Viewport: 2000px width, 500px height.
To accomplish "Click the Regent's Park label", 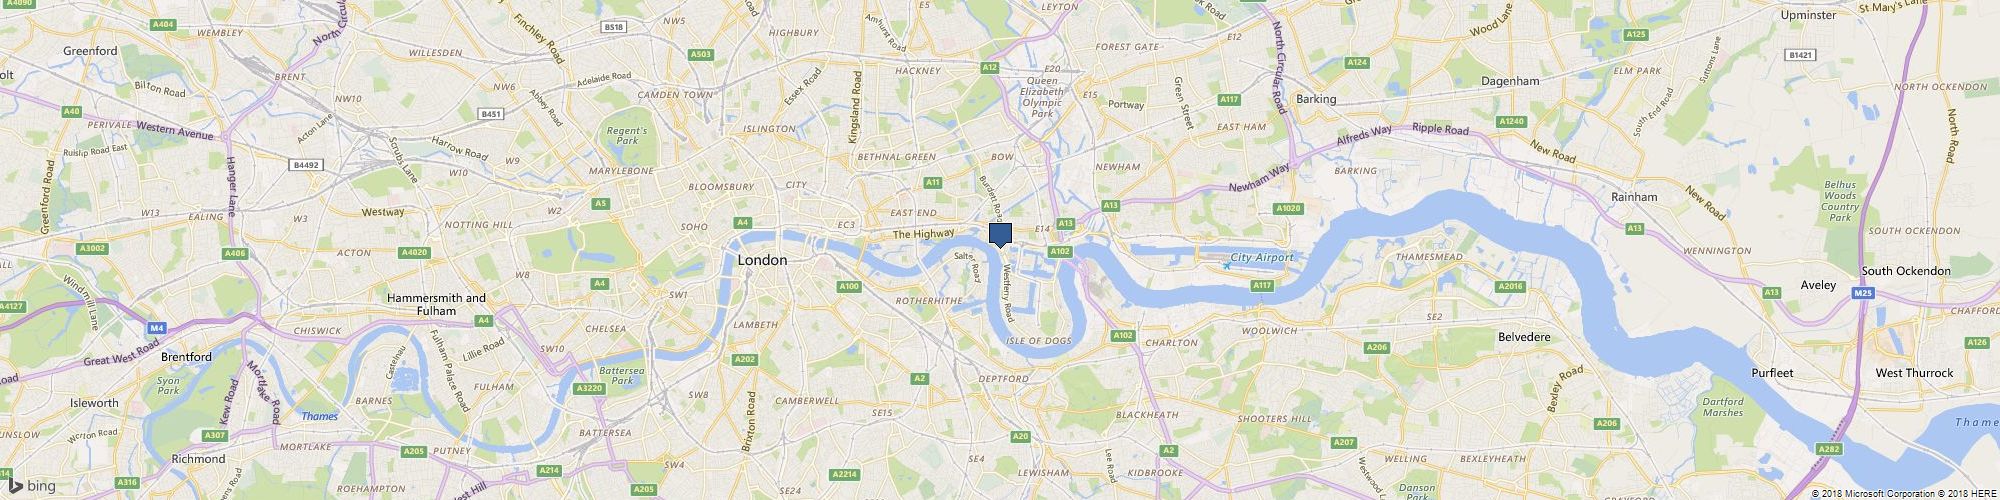I will (x=627, y=136).
